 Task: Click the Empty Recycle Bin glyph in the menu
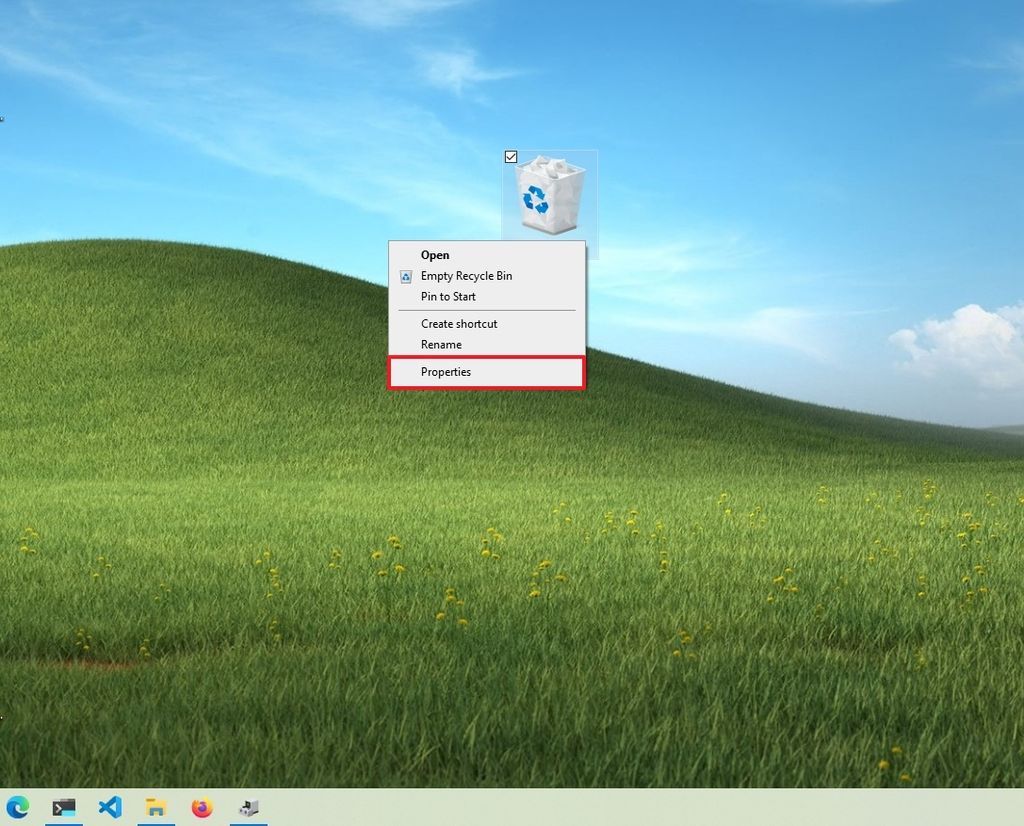[405, 276]
